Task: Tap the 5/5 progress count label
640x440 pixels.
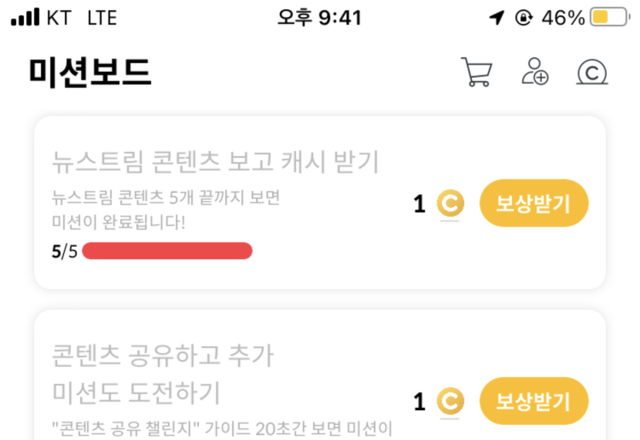Action: [64, 250]
